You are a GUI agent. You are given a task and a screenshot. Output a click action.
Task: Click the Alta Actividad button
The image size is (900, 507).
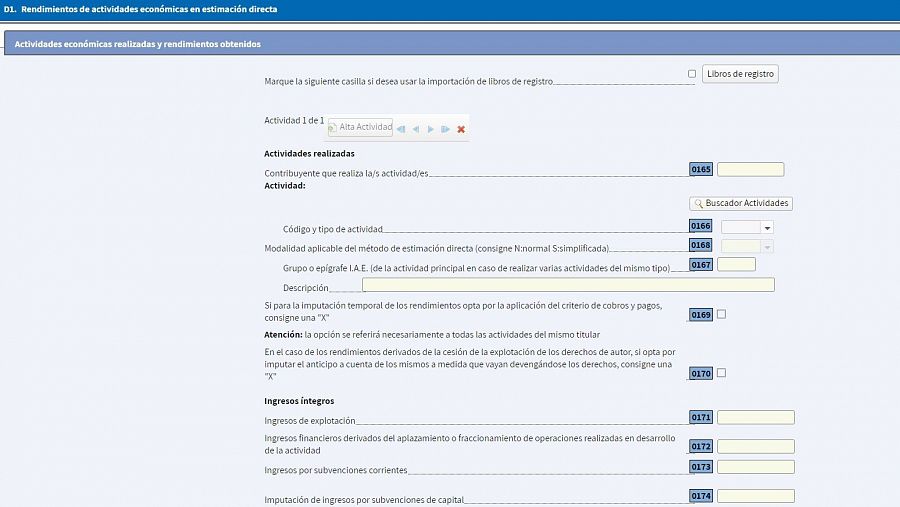(x=360, y=128)
